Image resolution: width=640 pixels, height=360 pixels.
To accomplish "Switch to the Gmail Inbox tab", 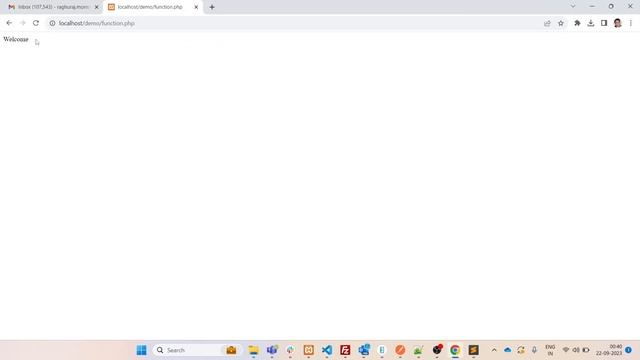I will (52, 7).
